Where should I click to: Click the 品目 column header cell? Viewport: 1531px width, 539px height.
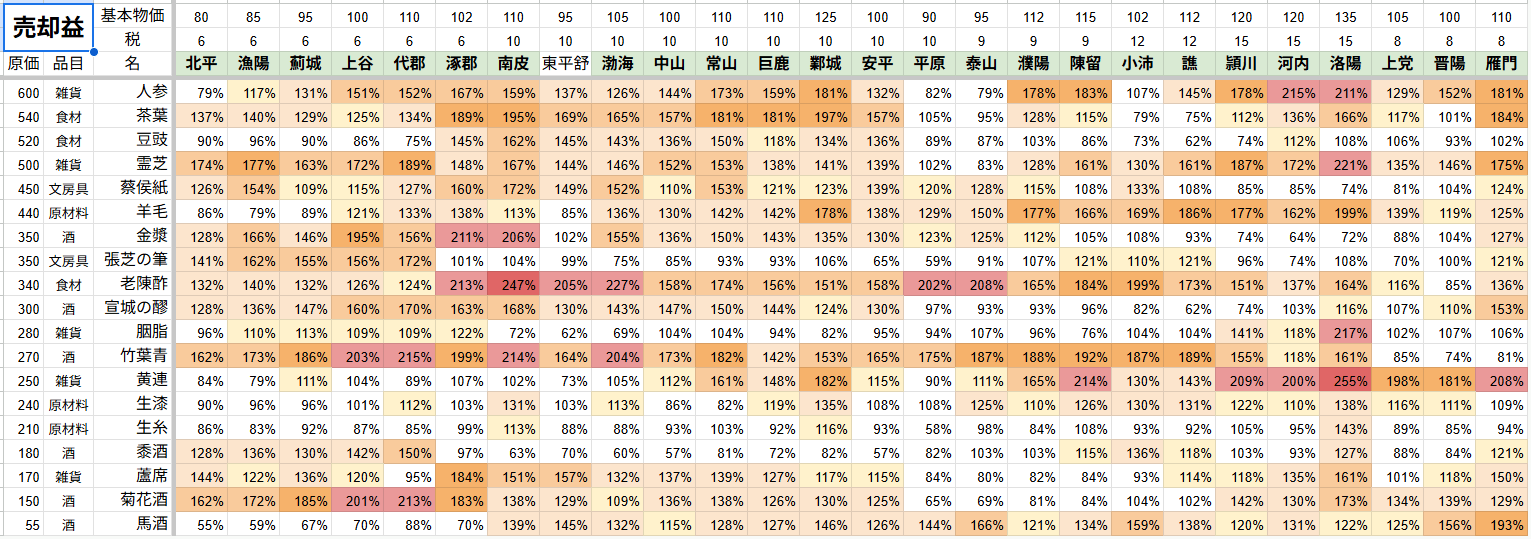pyautogui.click(x=69, y=63)
